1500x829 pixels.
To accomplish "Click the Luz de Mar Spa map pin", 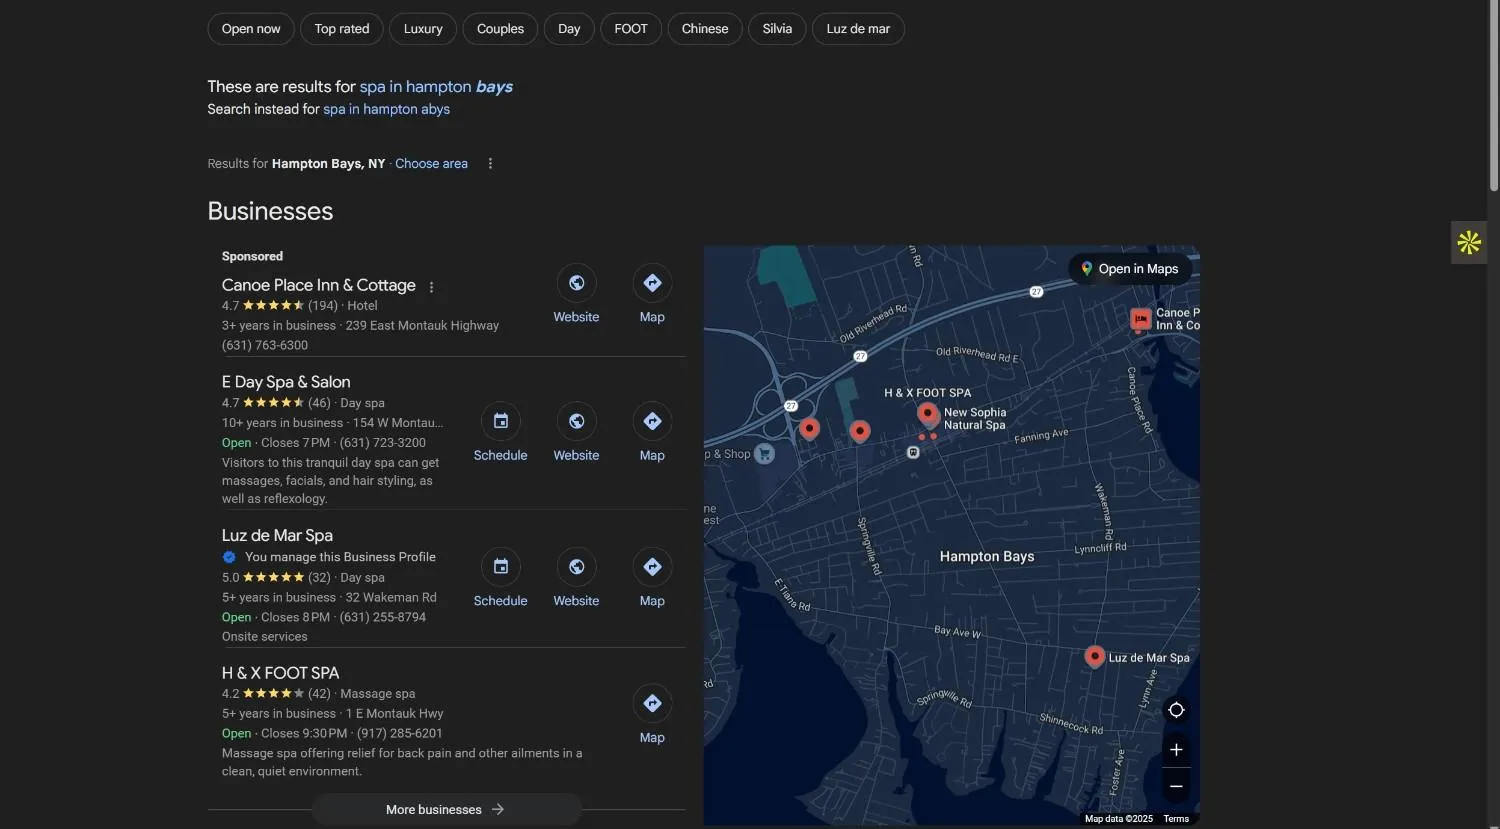I will (x=1095, y=656).
